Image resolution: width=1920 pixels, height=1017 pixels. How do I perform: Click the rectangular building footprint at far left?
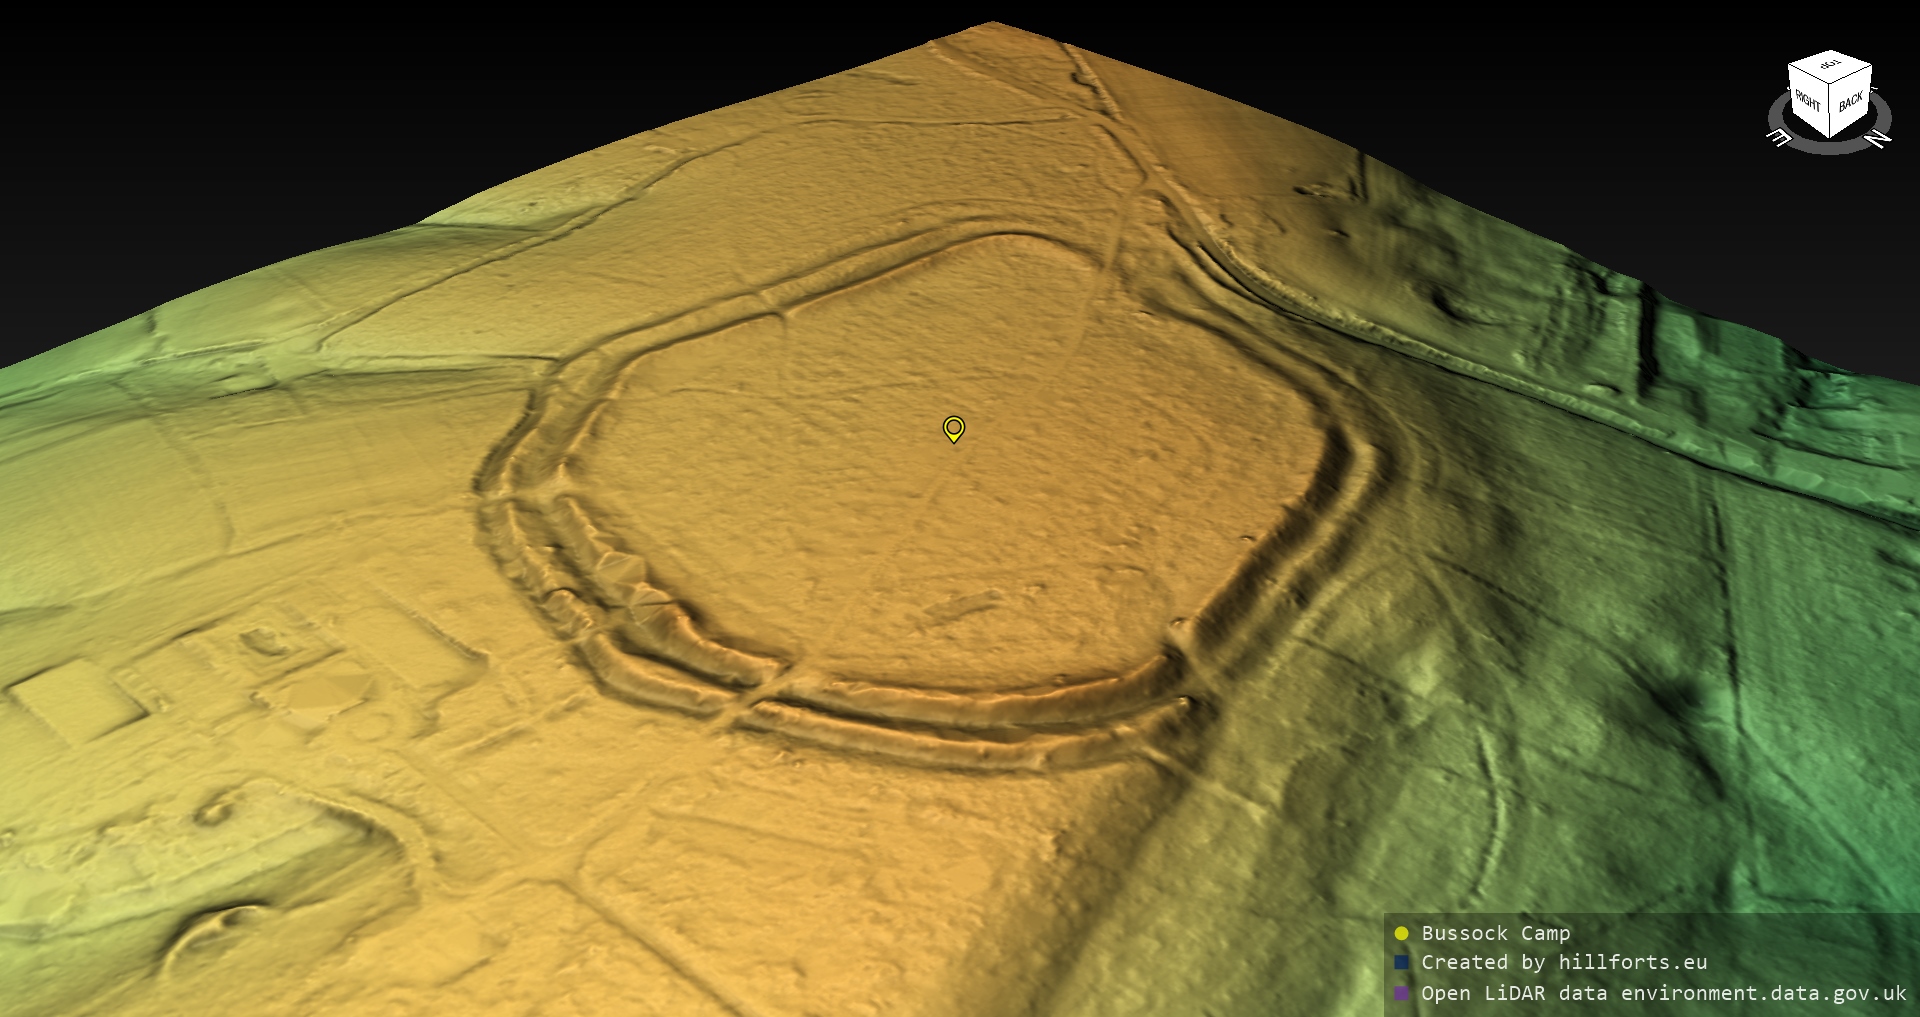pyautogui.click(x=75, y=698)
